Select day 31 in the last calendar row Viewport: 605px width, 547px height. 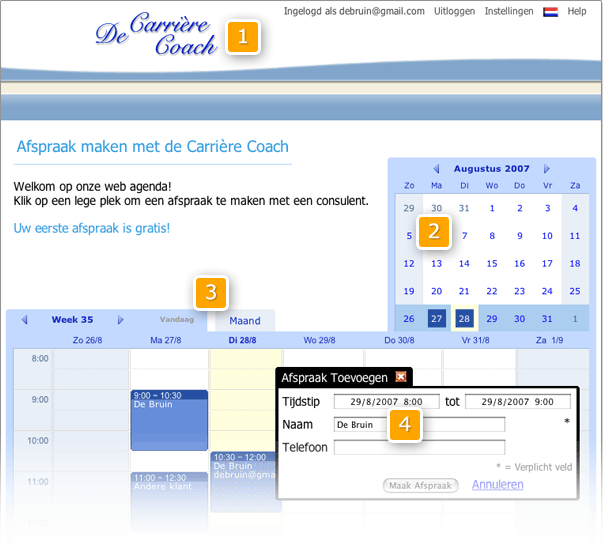point(547,319)
